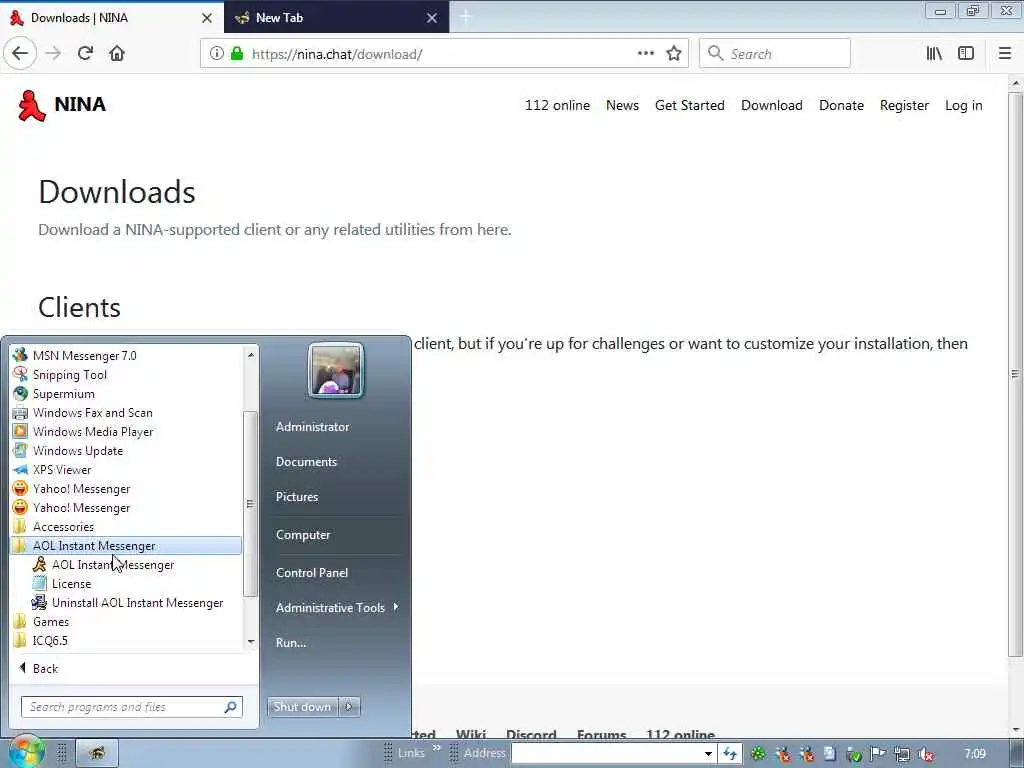Open Windows Start orb

tap(26, 752)
